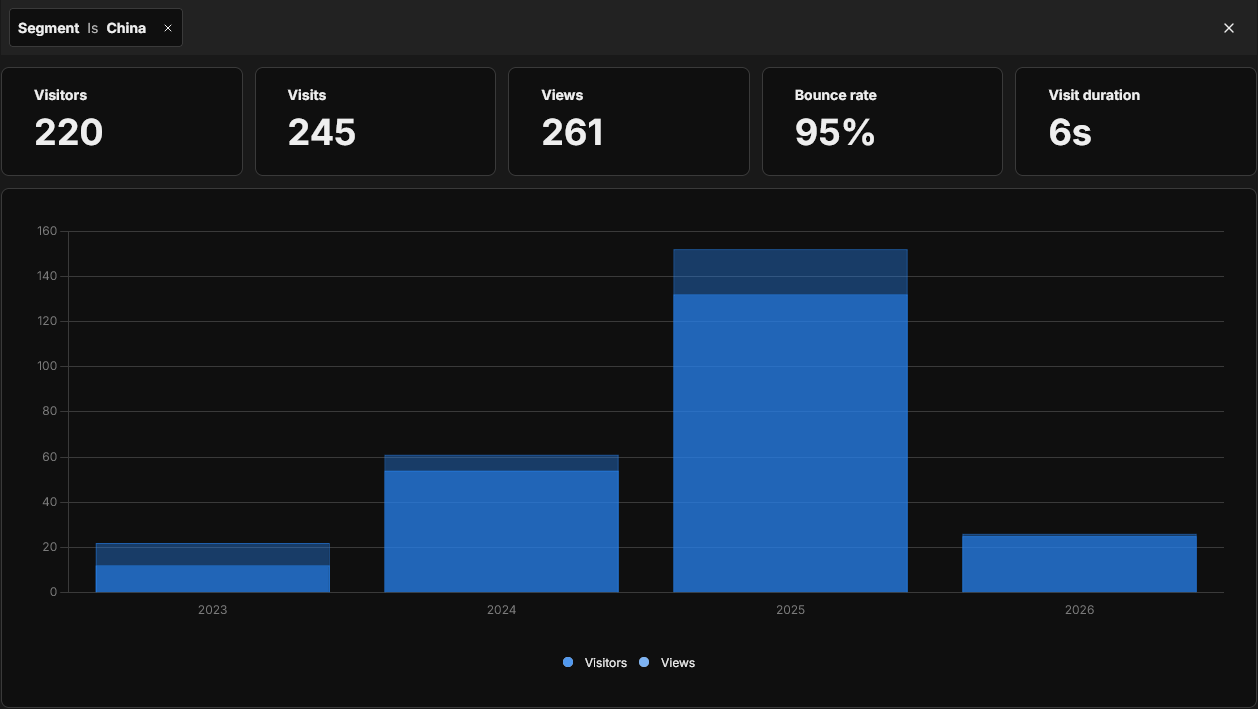
Task: Click the 2026 bar in the chart
Action: coord(1079,564)
